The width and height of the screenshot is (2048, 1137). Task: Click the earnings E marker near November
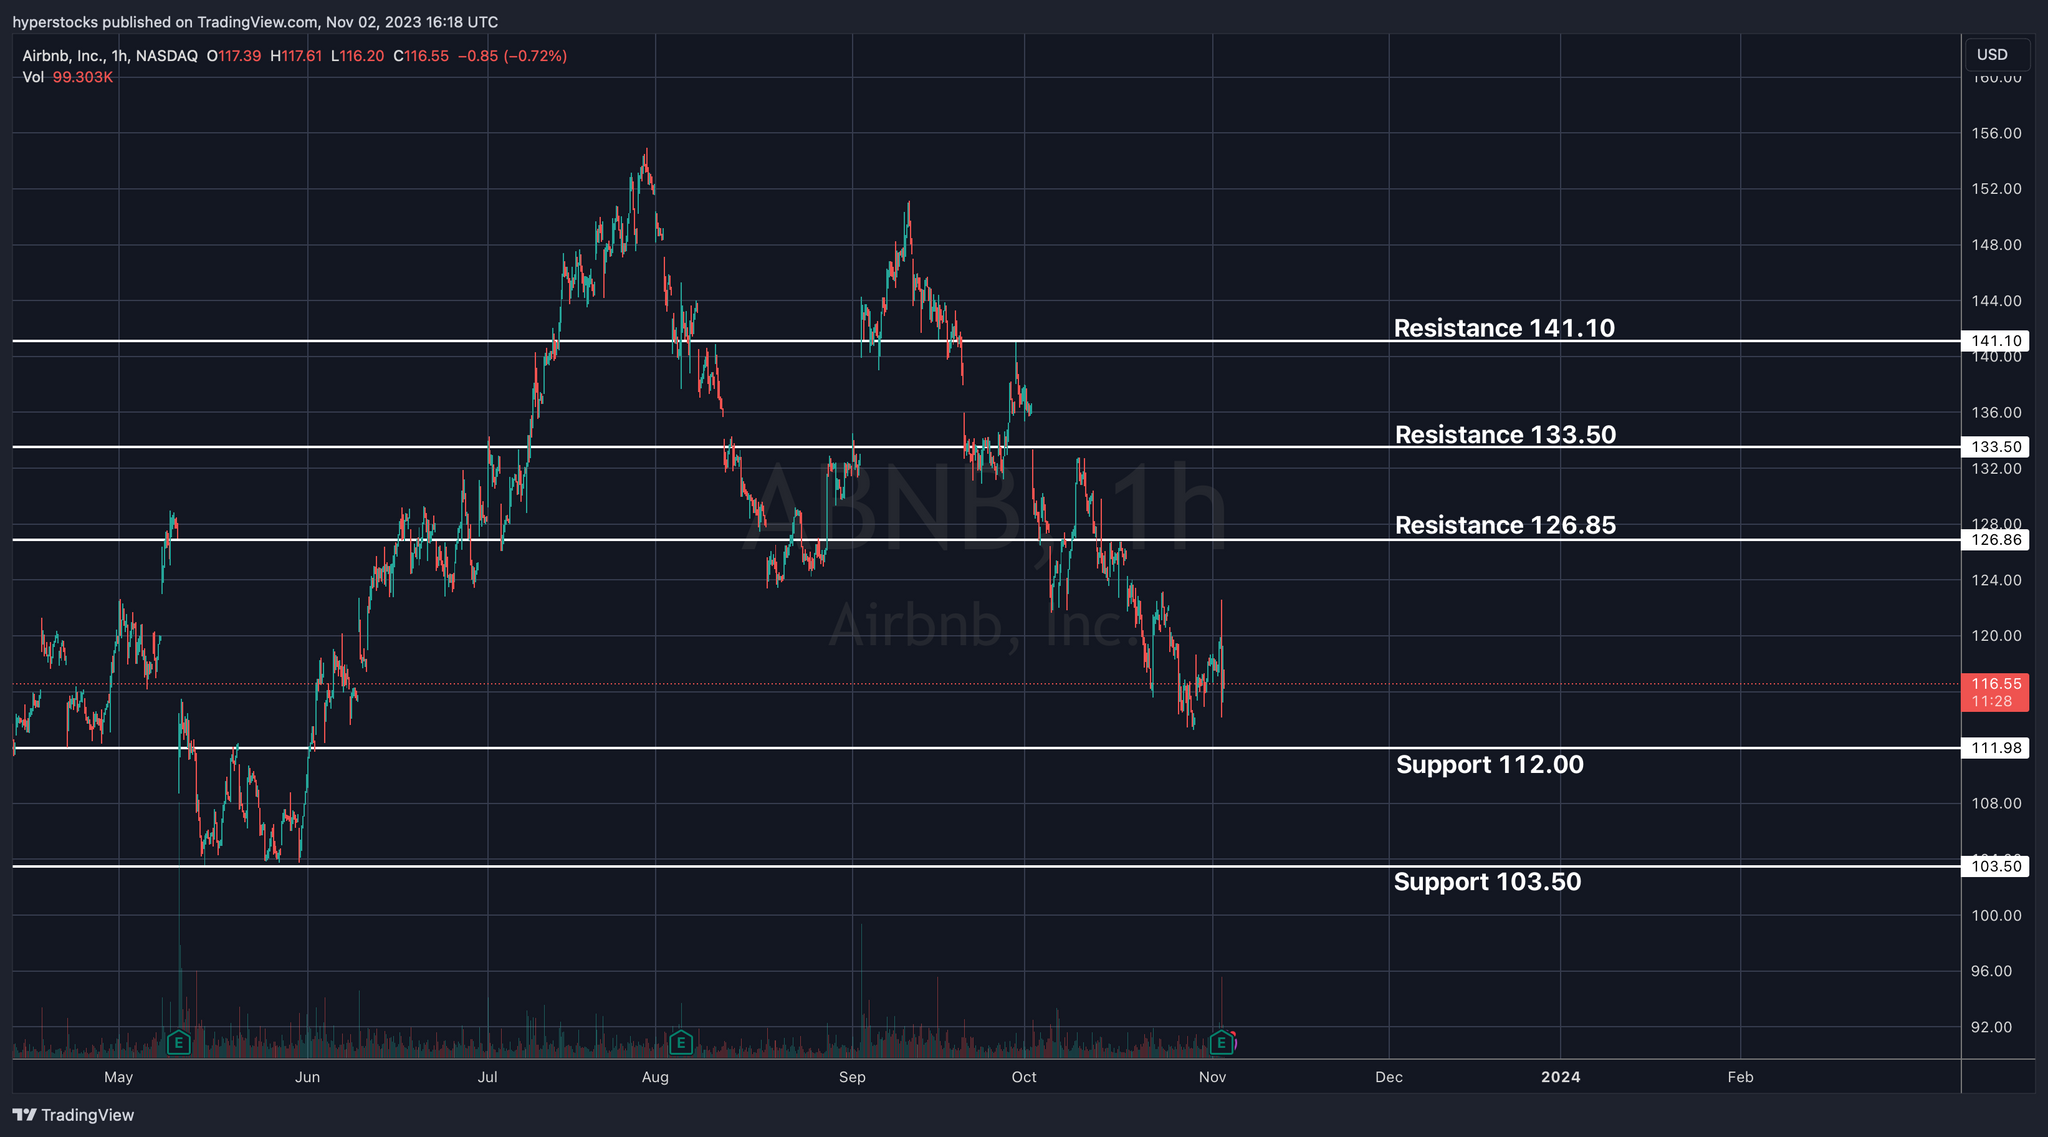(x=1221, y=1043)
